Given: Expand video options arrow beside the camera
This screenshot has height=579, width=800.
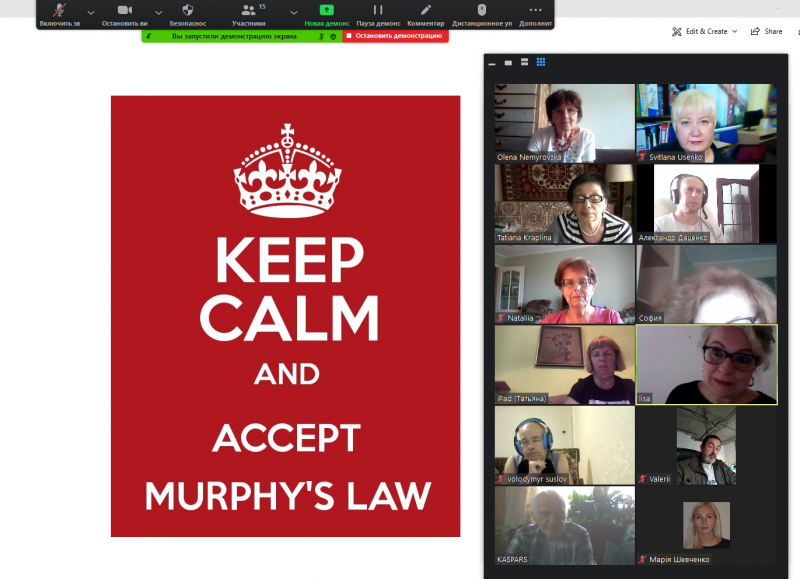Looking at the screenshot, I should coord(159,12).
